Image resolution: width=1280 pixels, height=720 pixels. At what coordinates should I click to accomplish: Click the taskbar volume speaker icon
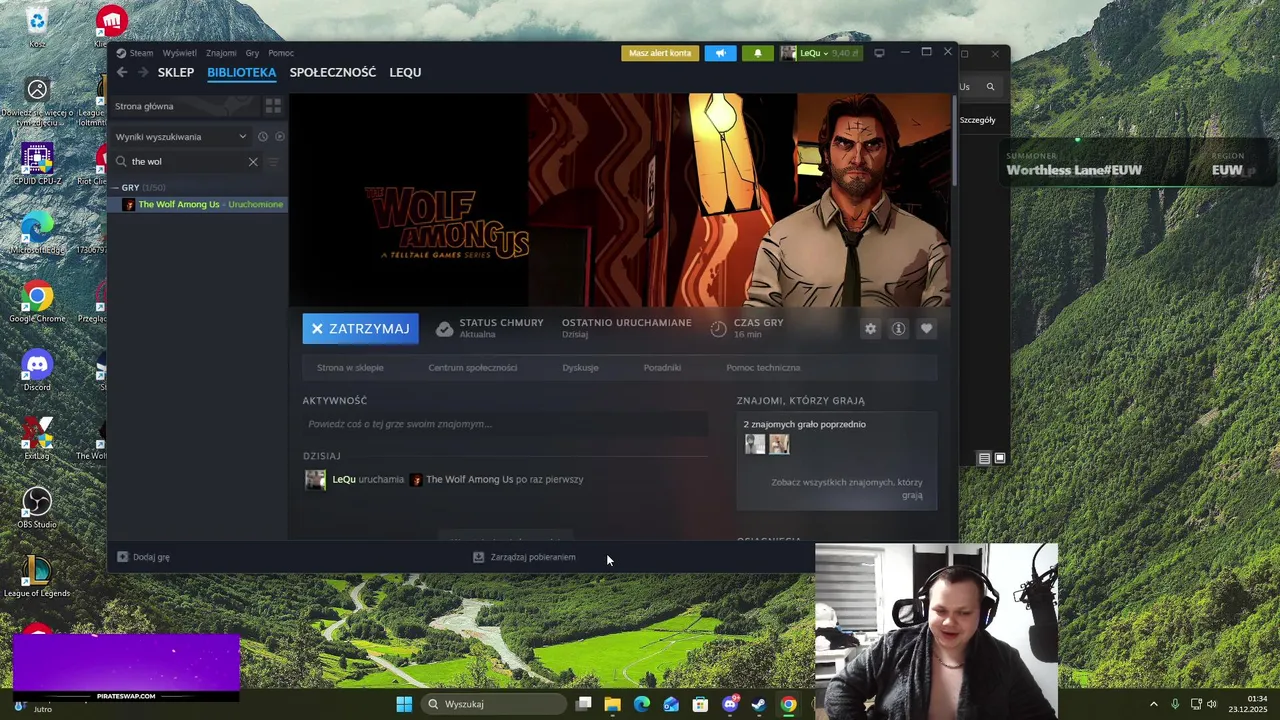pos(1211,704)
